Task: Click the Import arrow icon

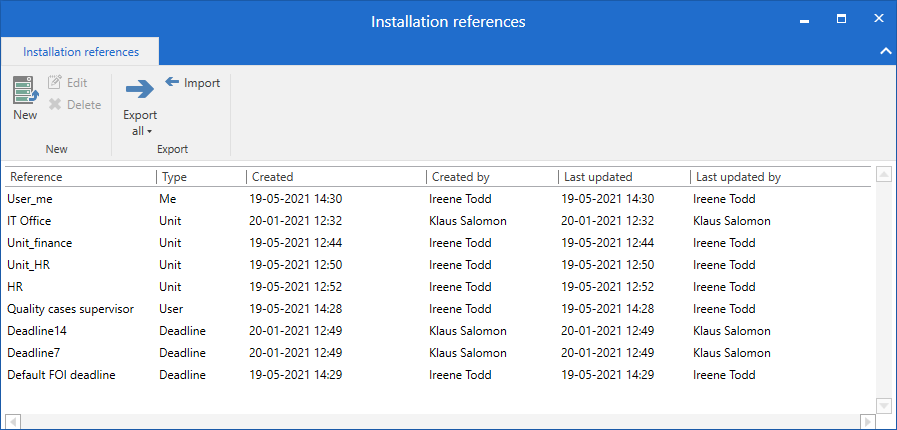Action: 172,83
